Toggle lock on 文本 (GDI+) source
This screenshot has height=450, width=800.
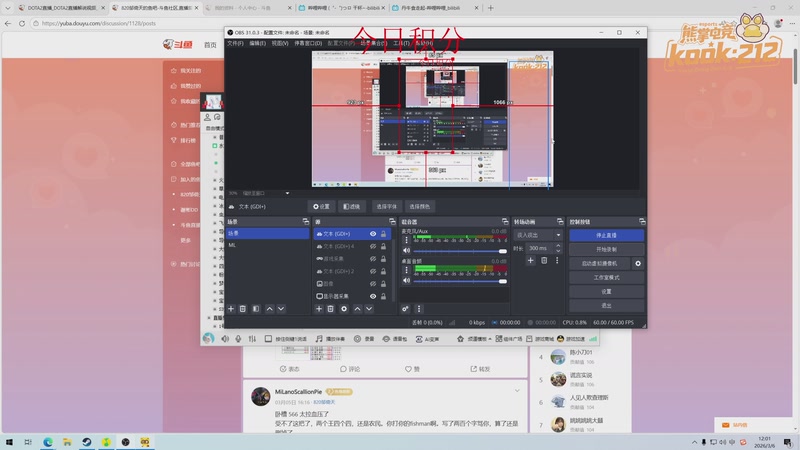click(x=383, y=234)
